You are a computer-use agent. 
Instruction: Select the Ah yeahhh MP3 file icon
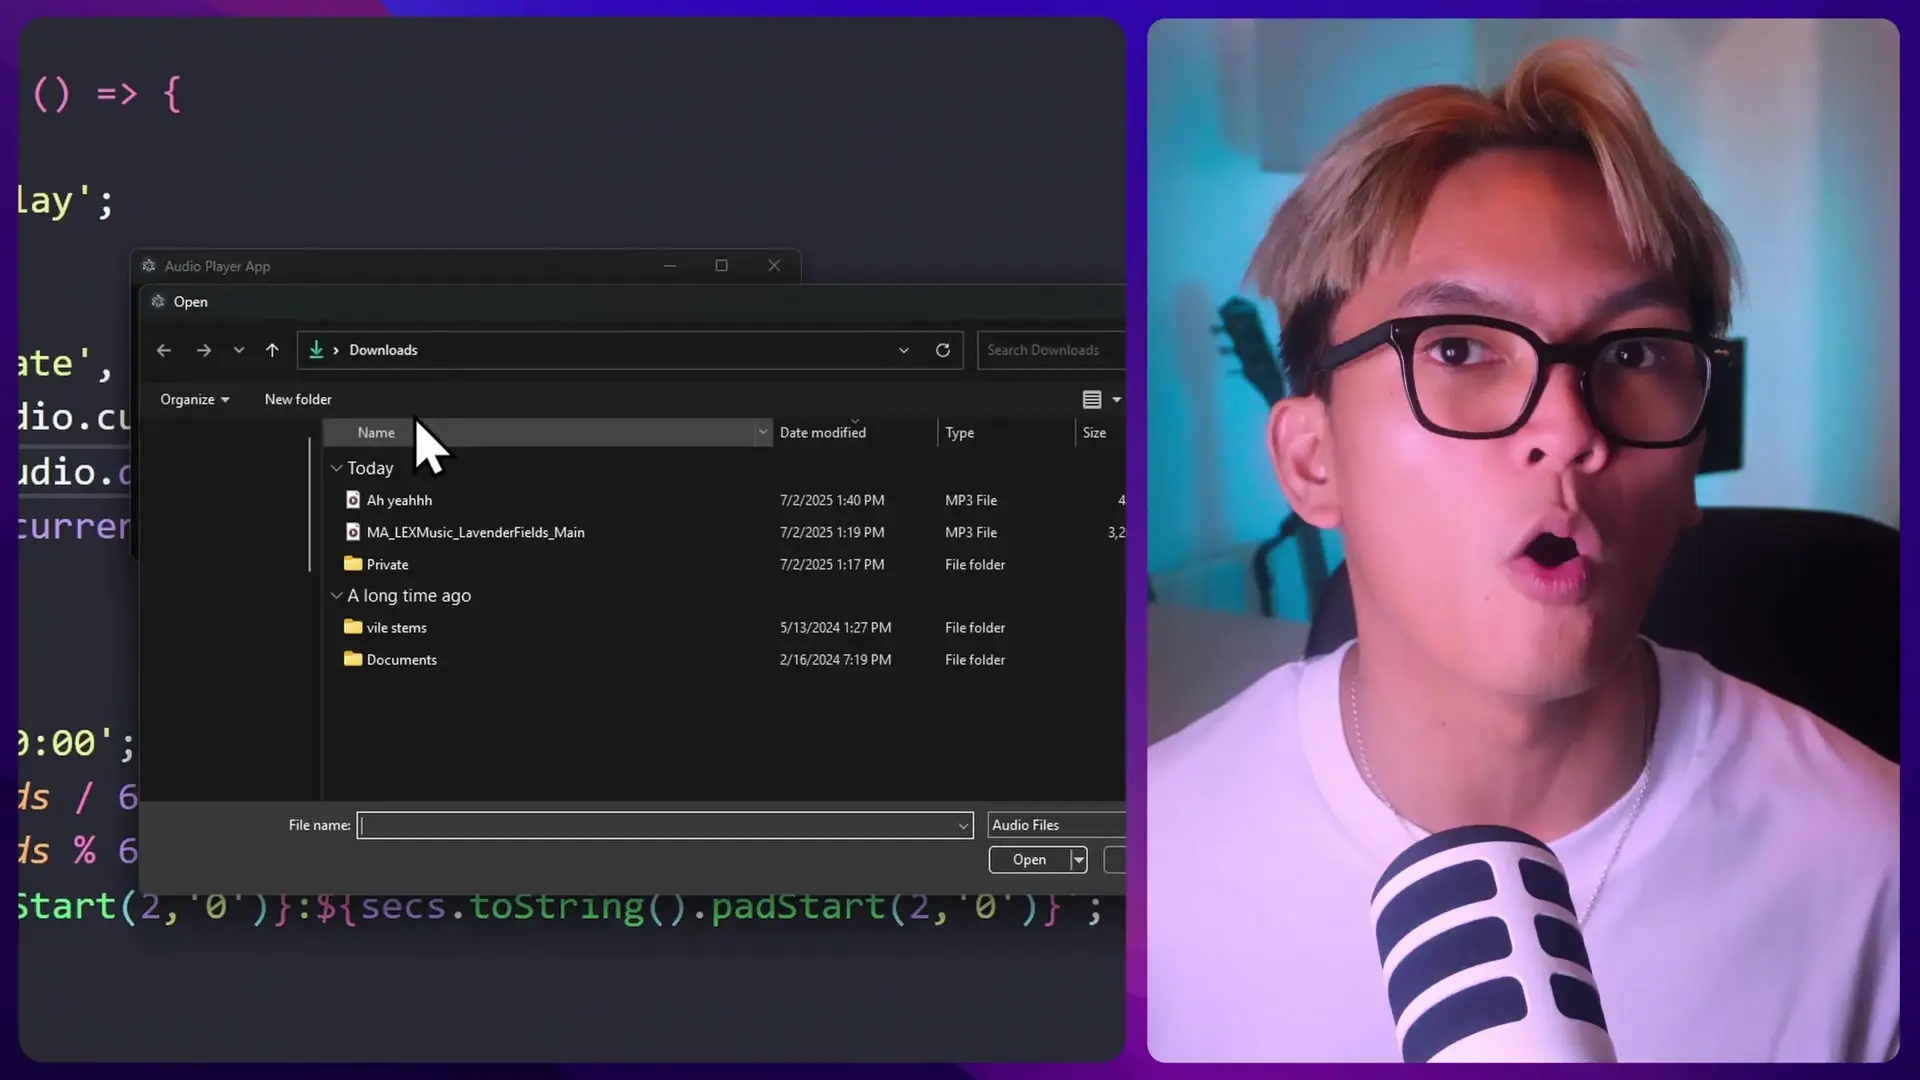click(x=353, y=500)
